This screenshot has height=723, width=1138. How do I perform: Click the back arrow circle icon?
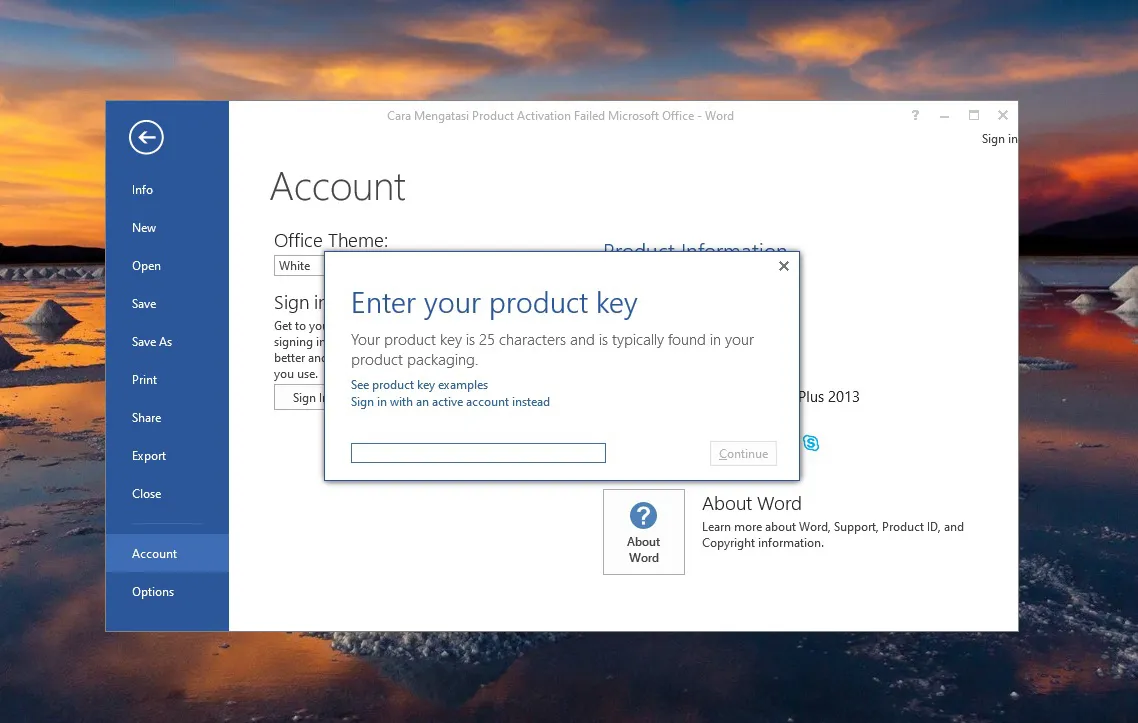tap(146, 138)
